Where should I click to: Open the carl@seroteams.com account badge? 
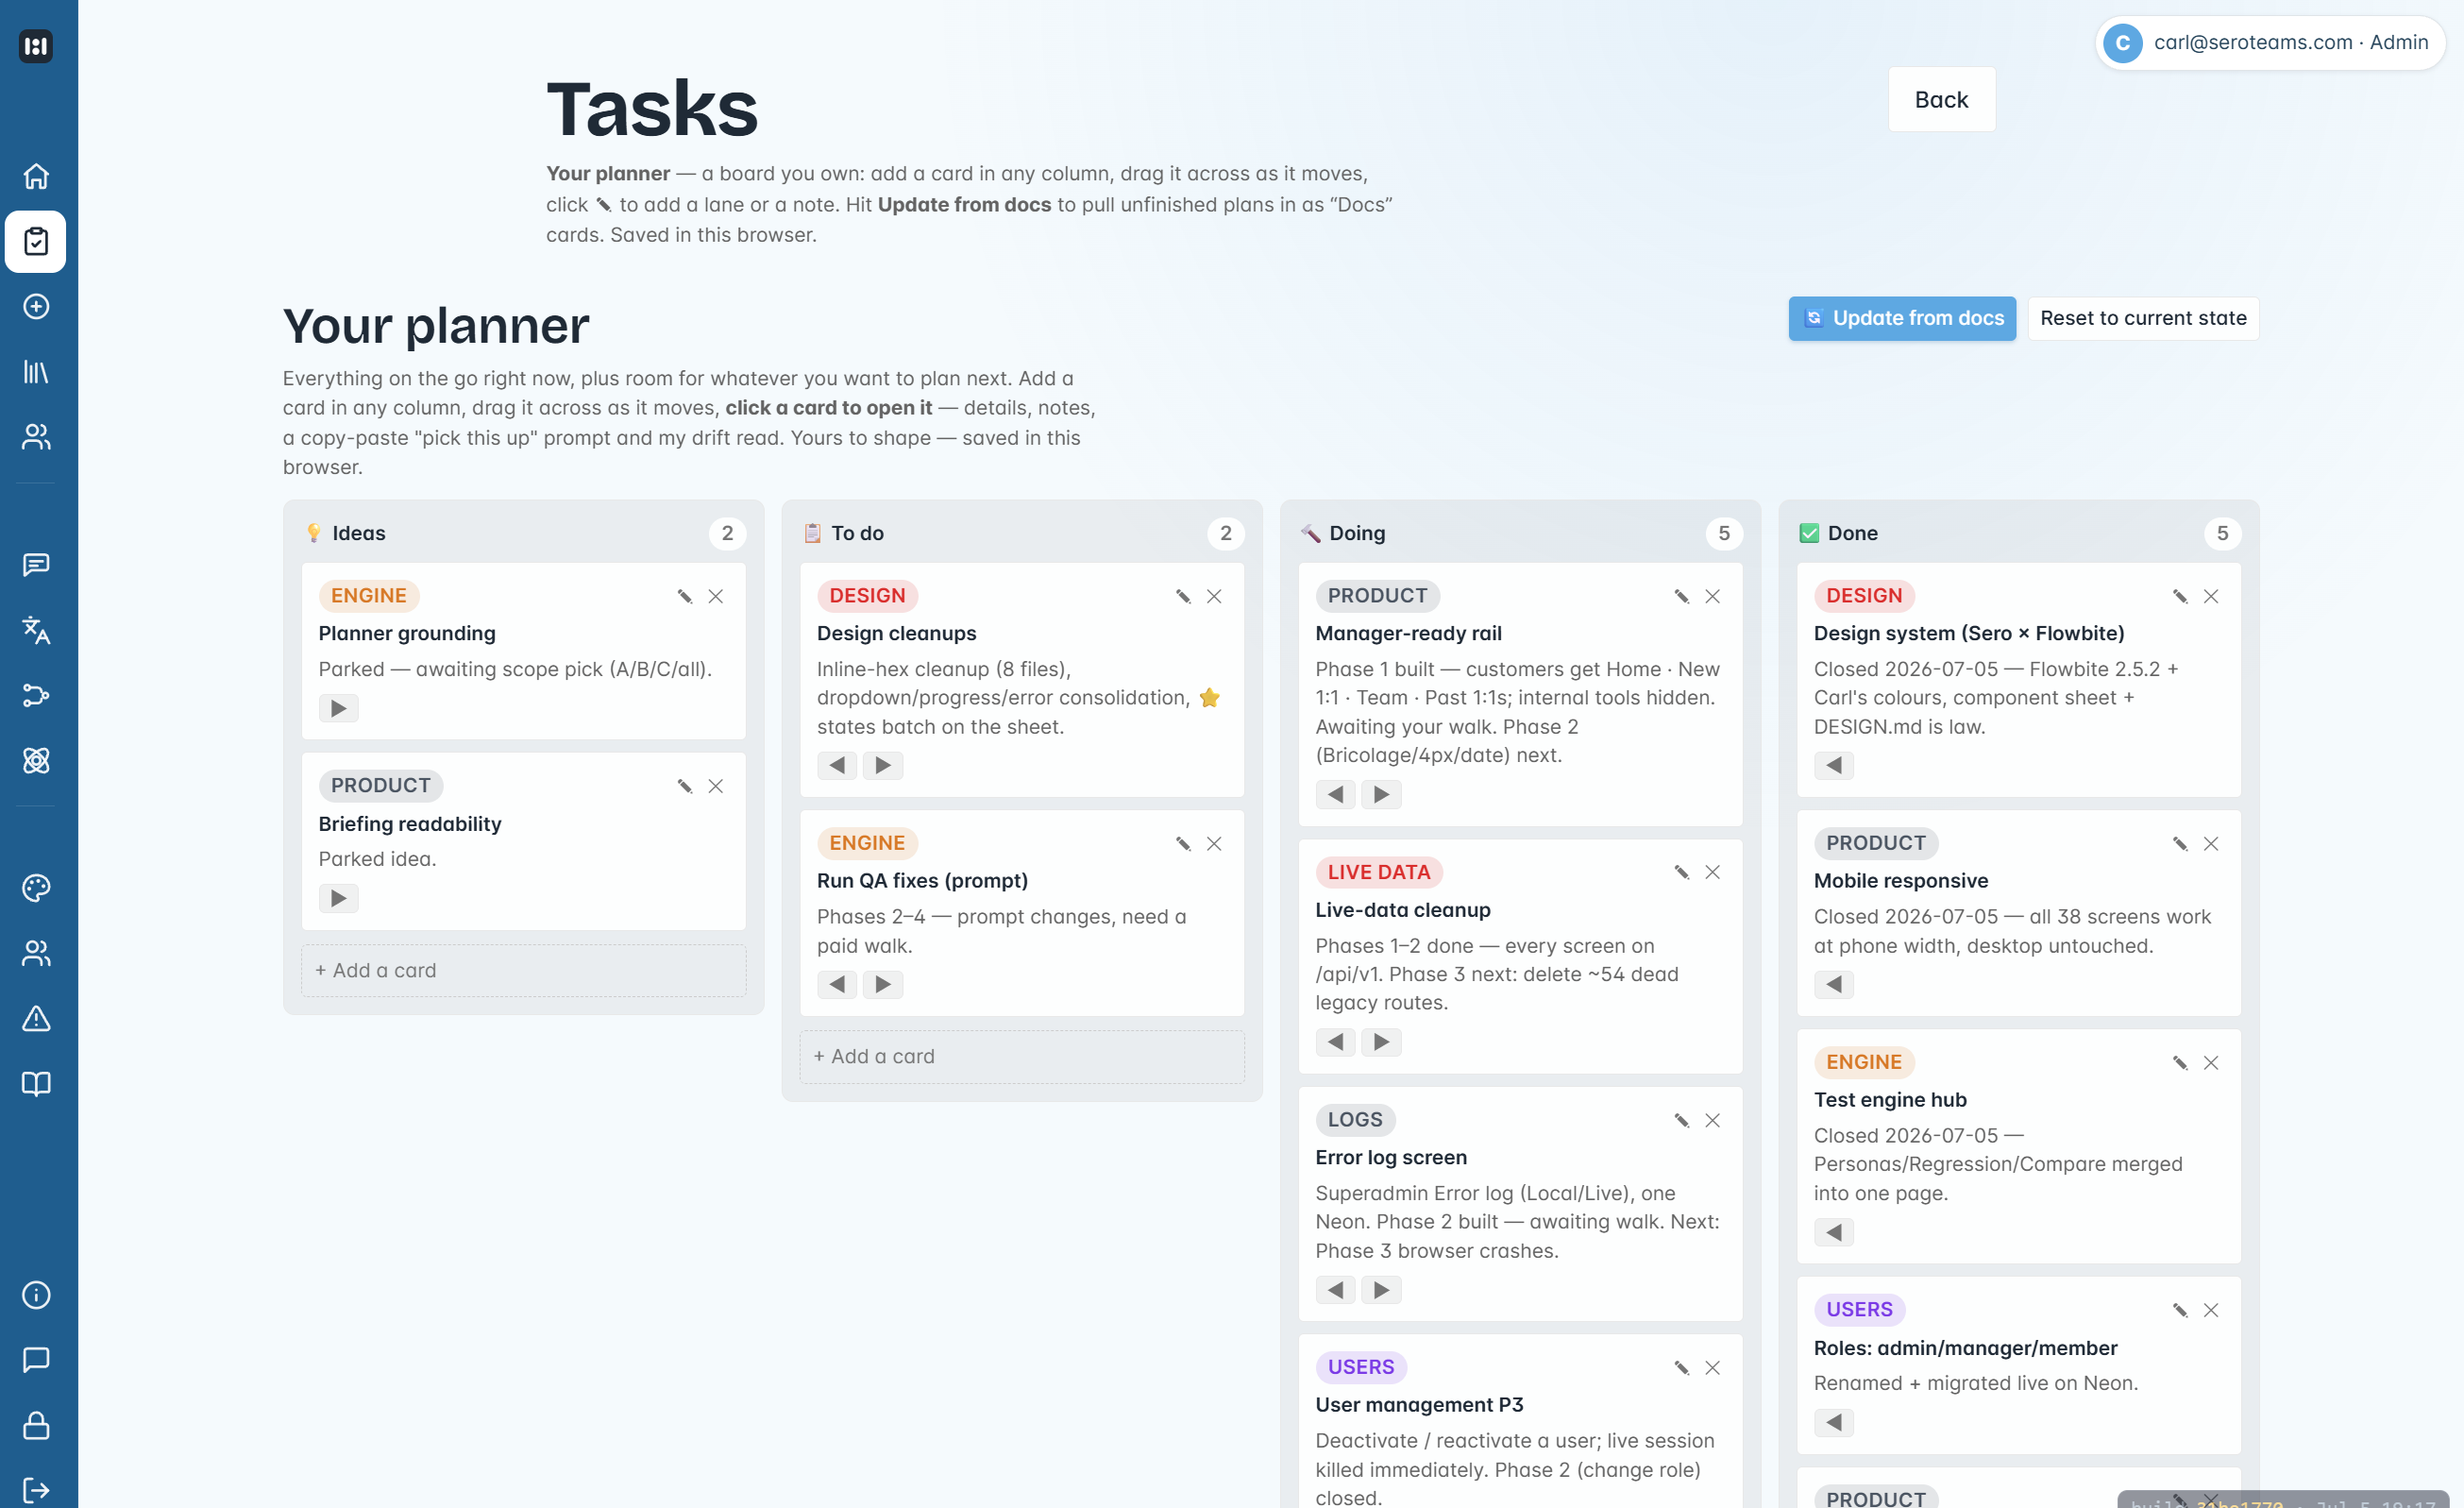[x=2270, y=43]
